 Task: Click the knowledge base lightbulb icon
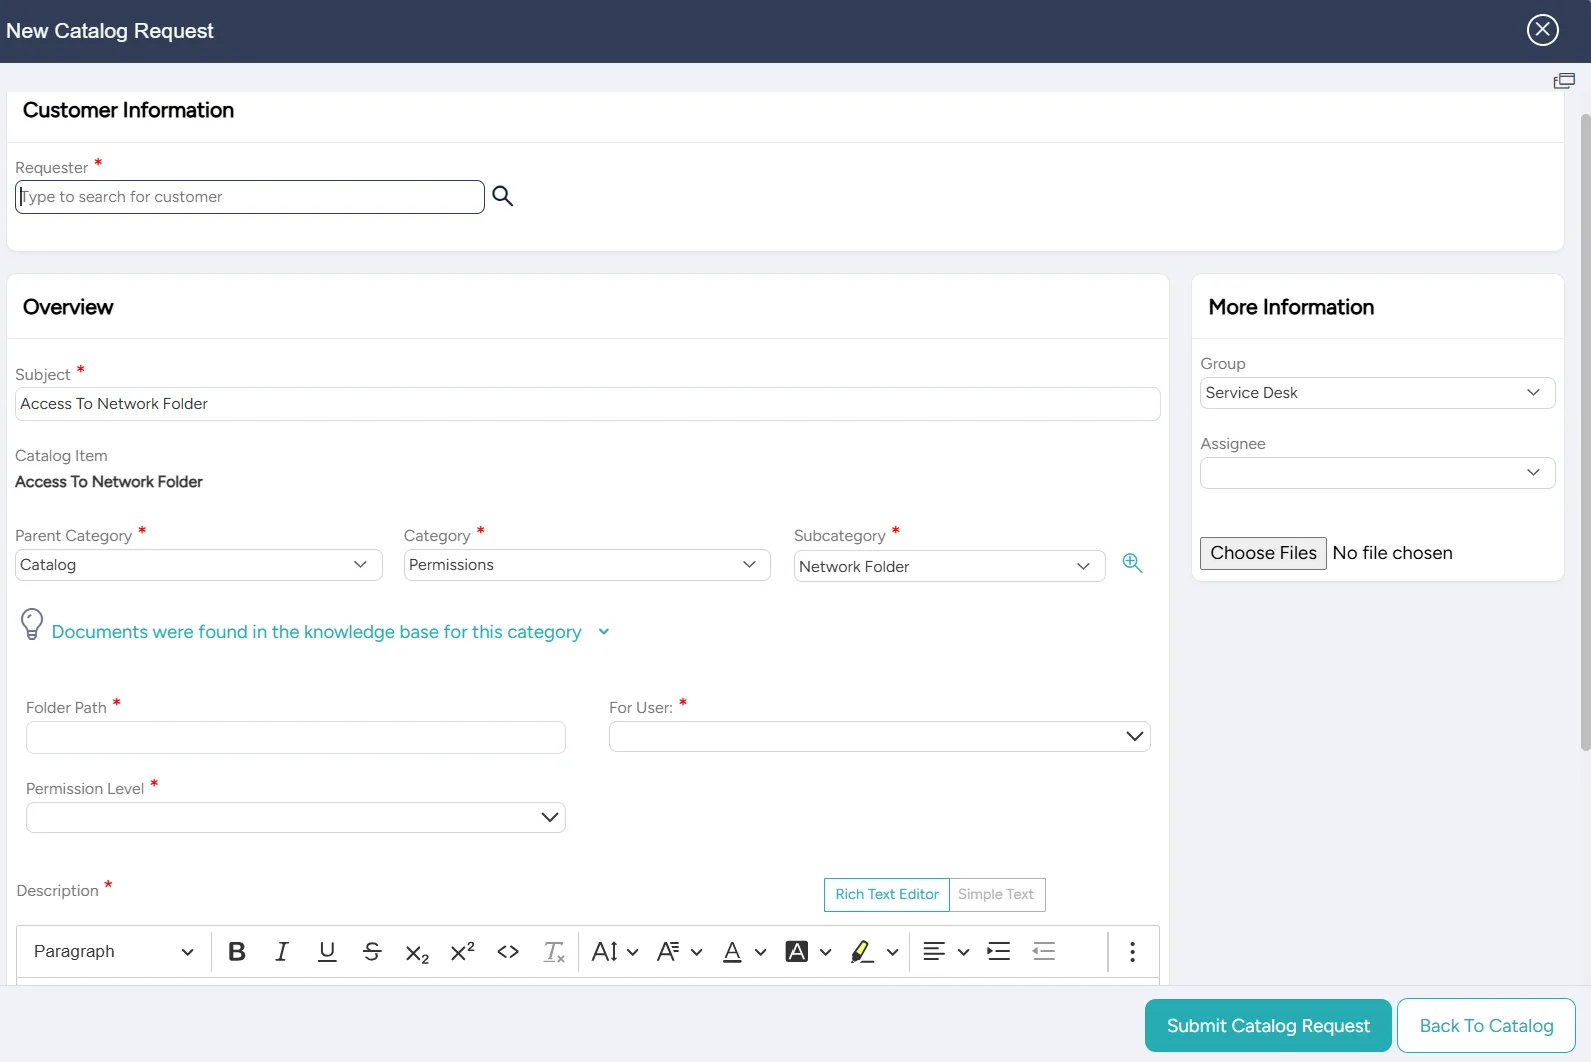[x=32, y=625]
